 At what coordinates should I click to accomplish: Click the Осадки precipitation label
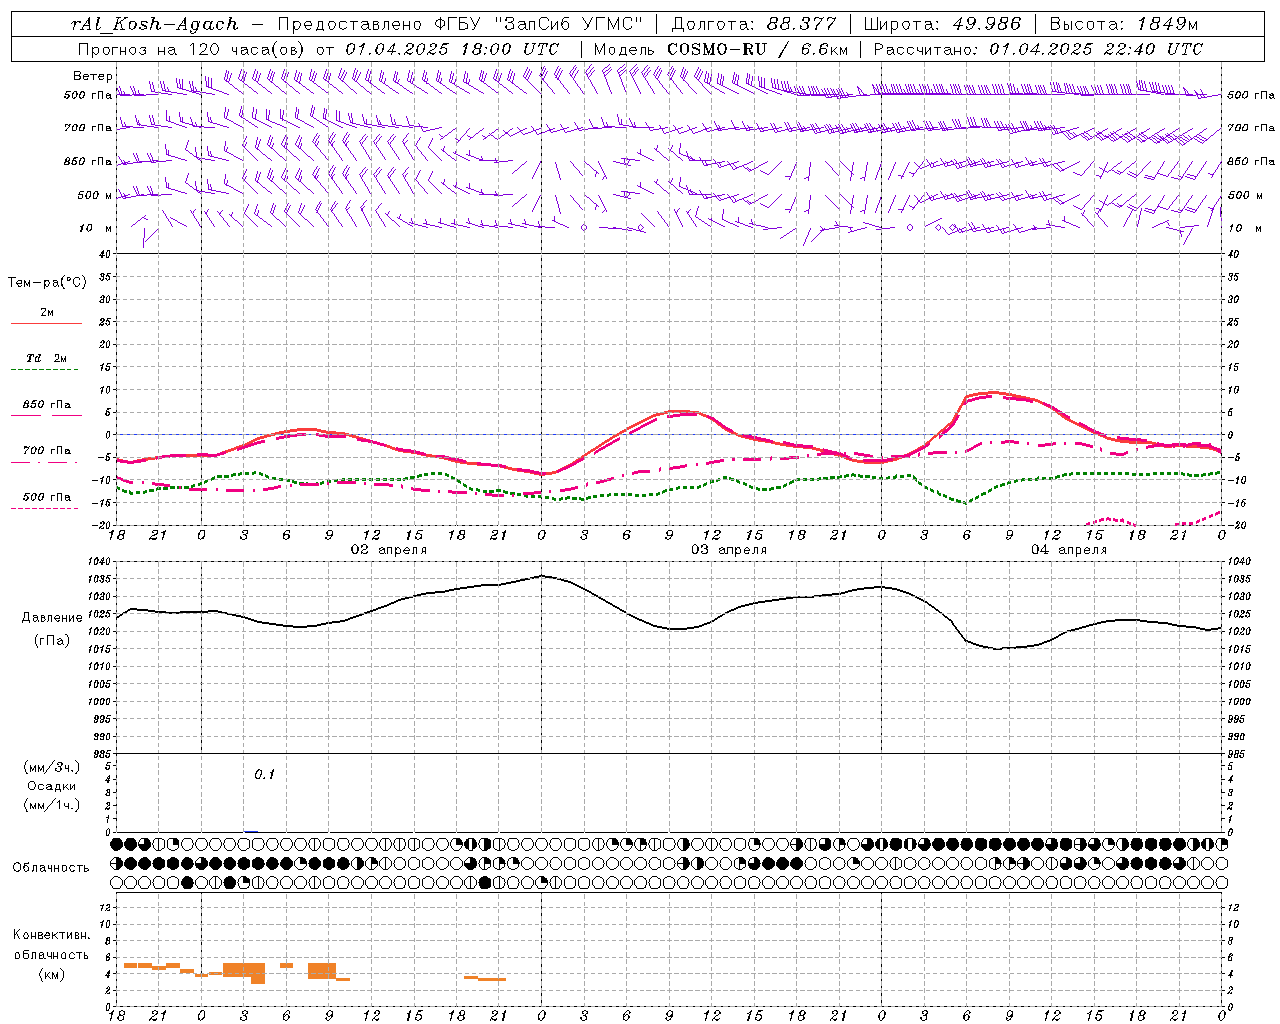52,785
